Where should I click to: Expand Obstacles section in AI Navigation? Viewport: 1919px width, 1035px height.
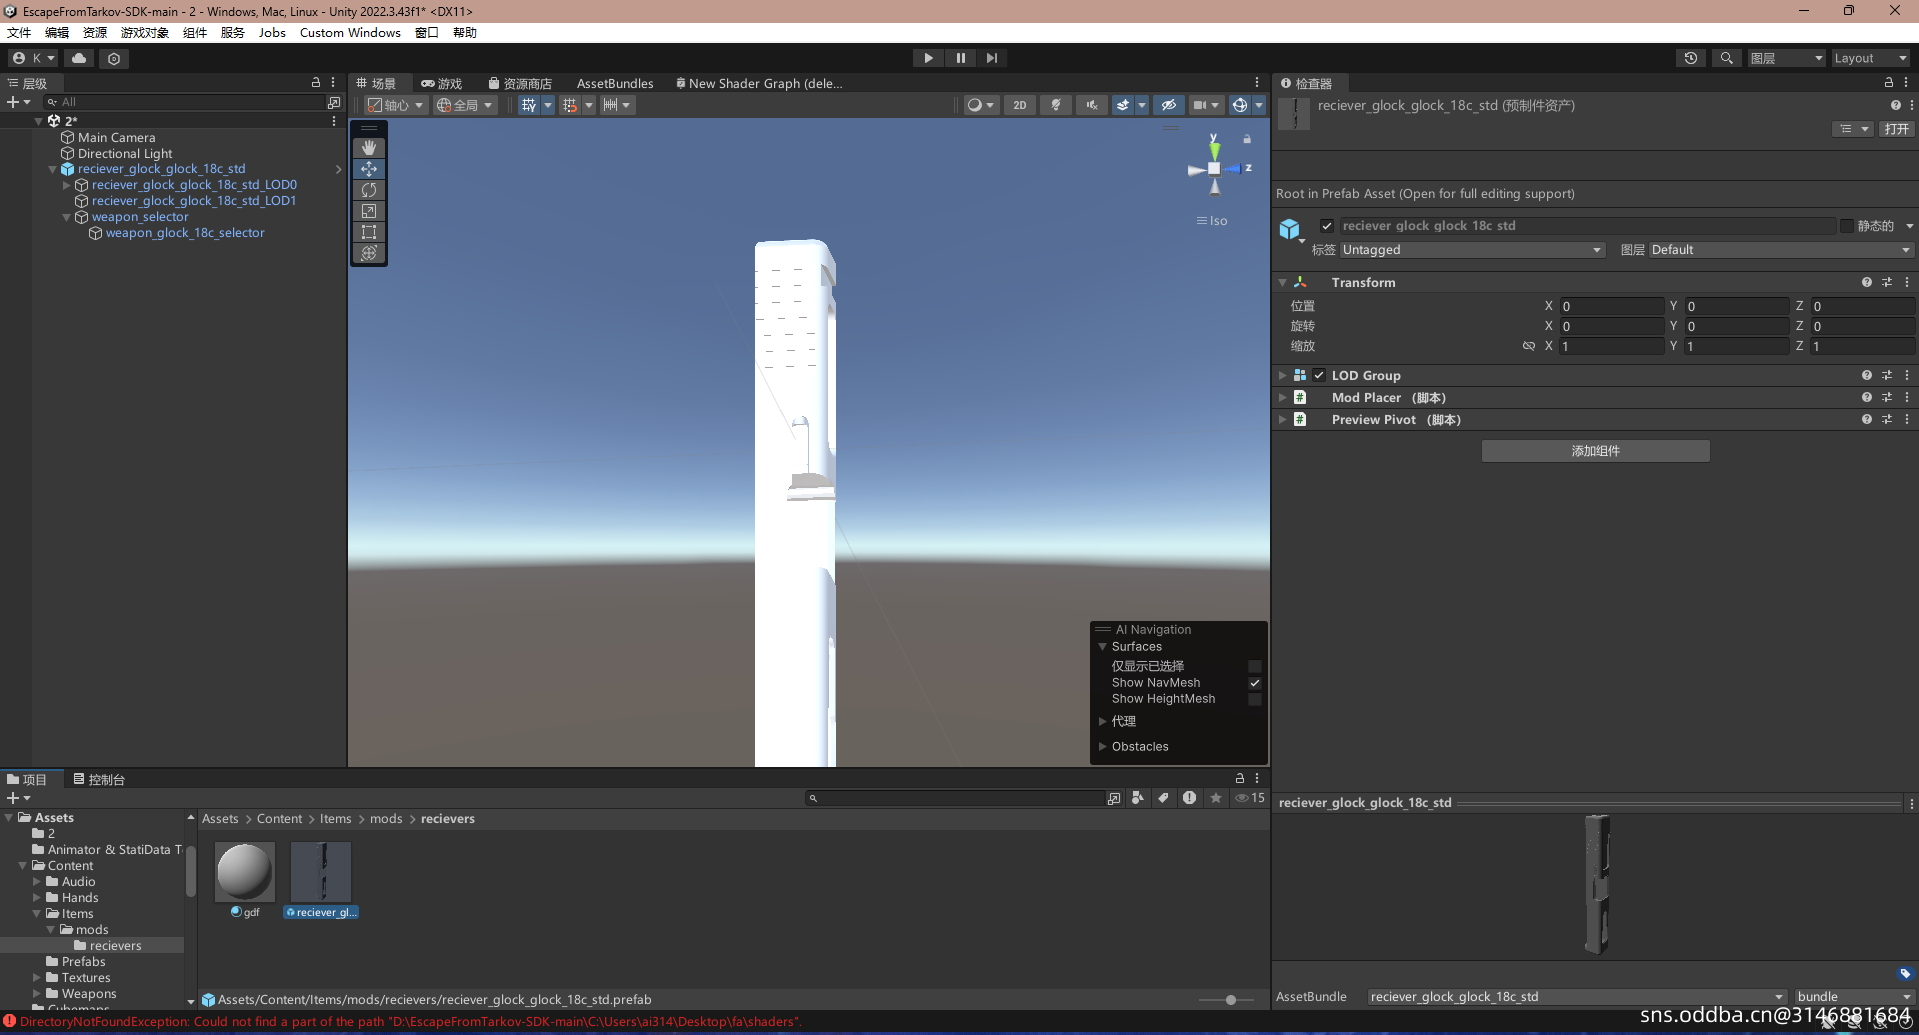pyautogui.click(x=1103, y=746)
